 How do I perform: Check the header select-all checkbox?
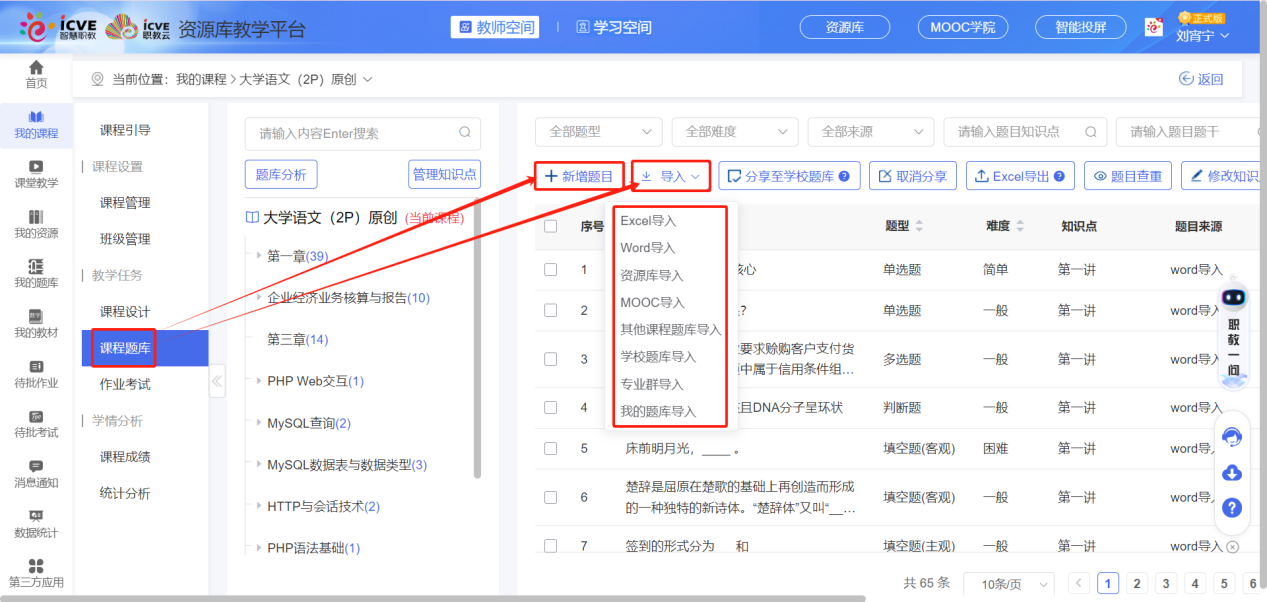click(550, 226)
